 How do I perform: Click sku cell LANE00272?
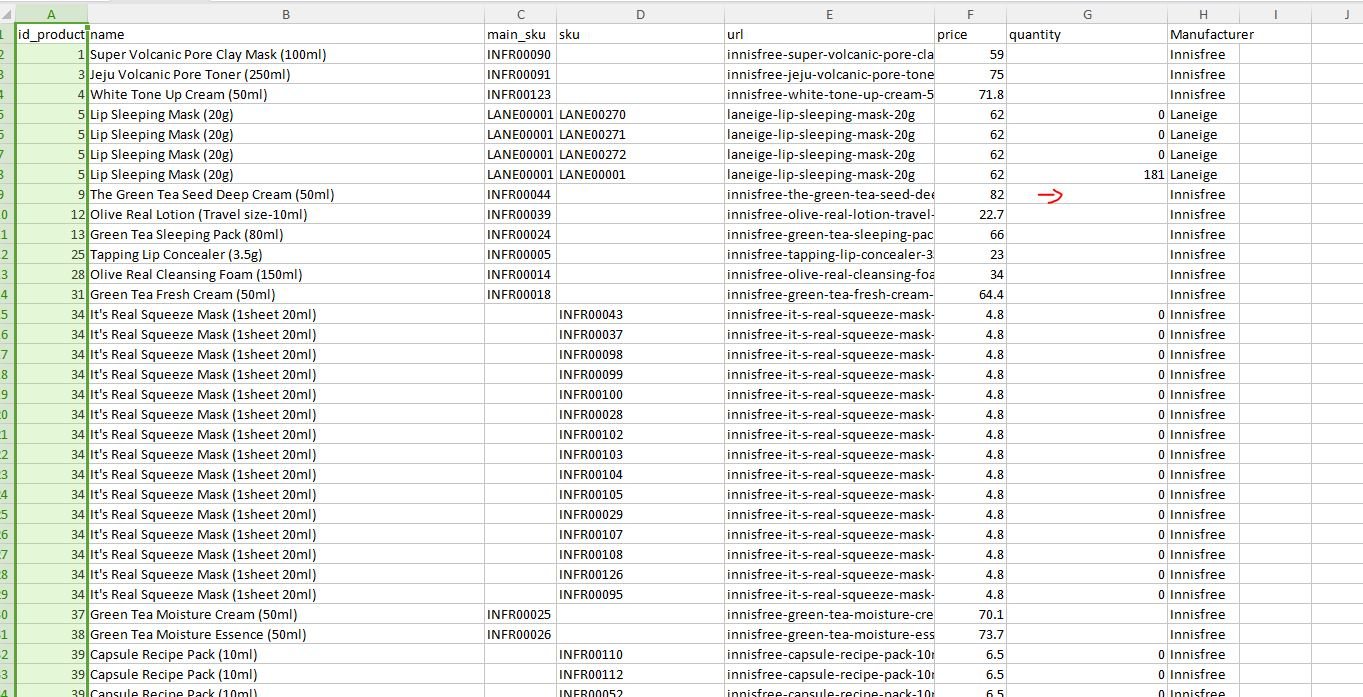click(640, 154)
